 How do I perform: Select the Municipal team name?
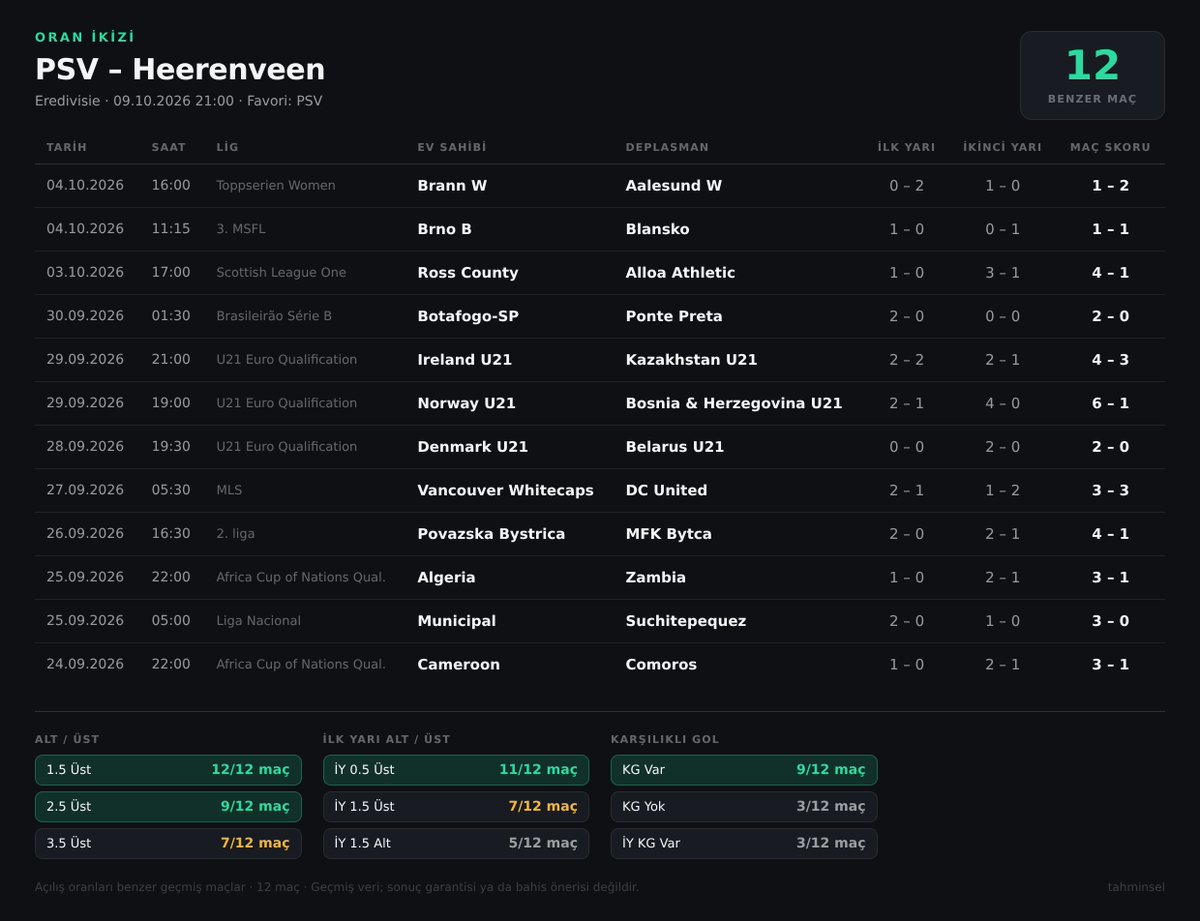tap(456, 621)
